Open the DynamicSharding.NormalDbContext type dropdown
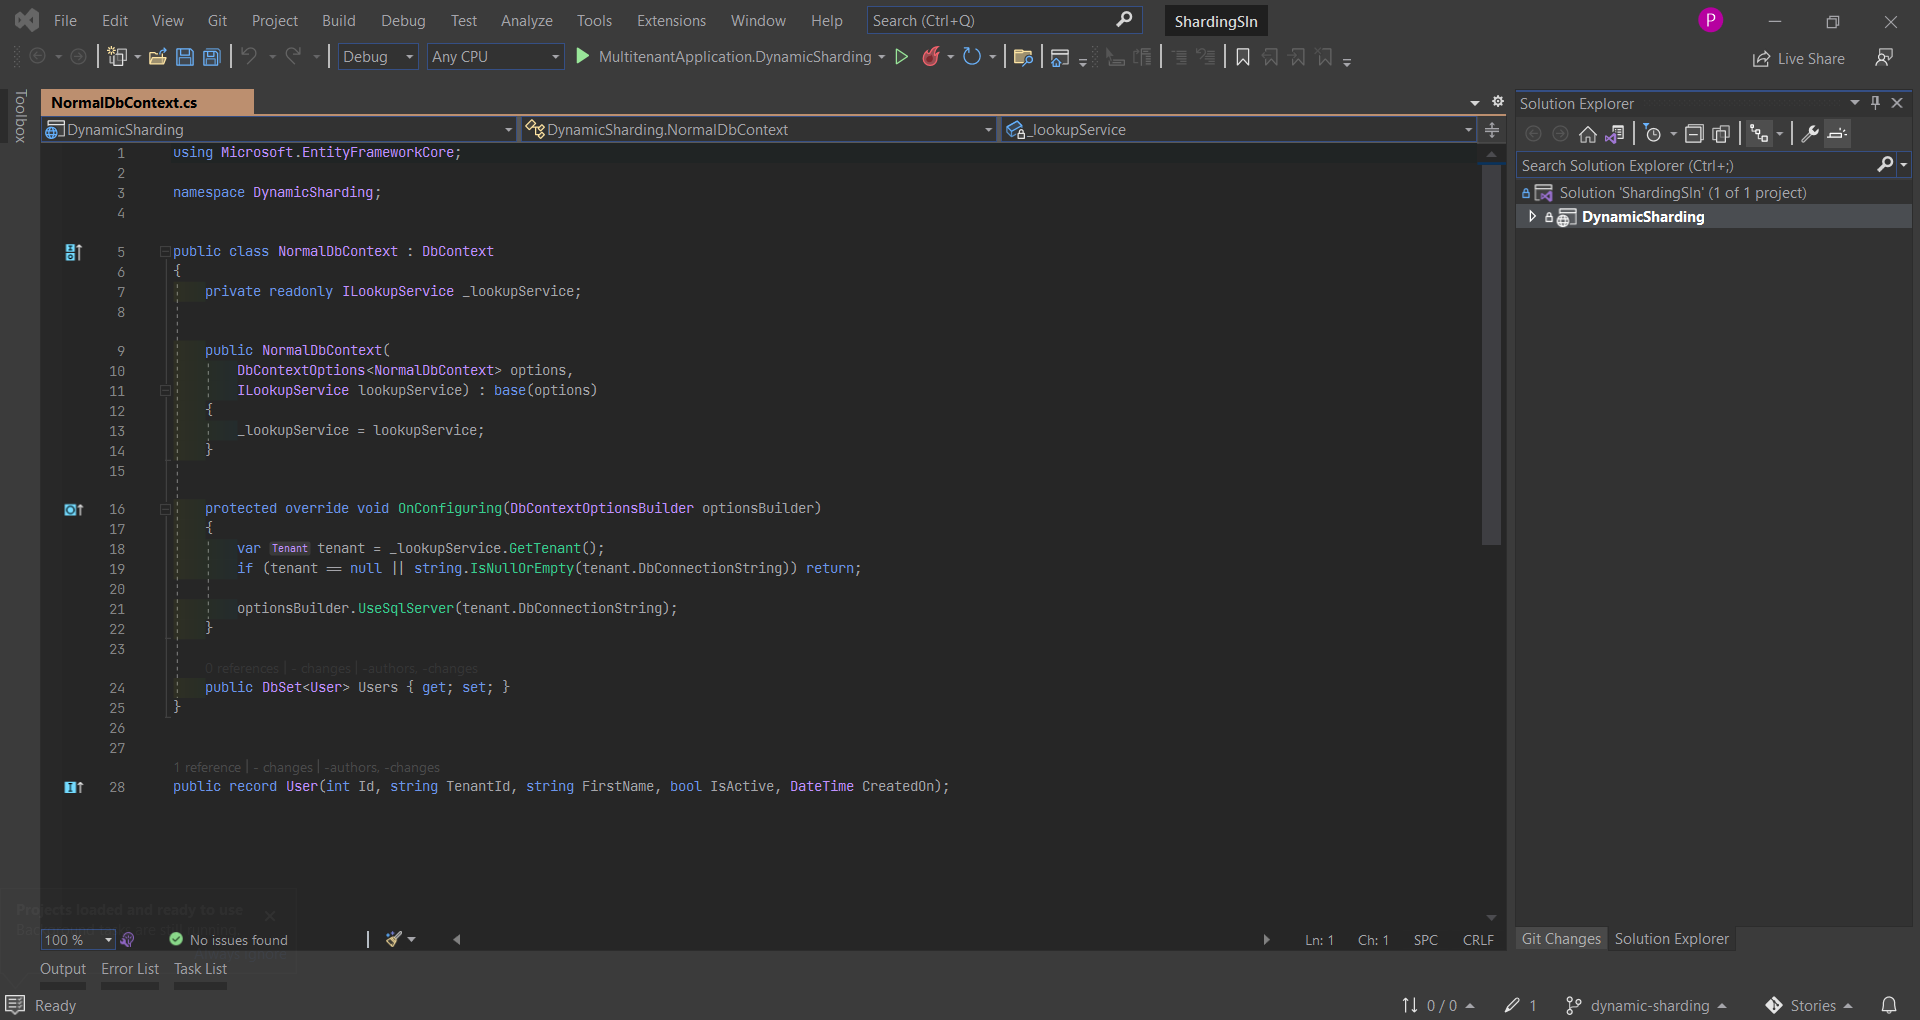 758,130
